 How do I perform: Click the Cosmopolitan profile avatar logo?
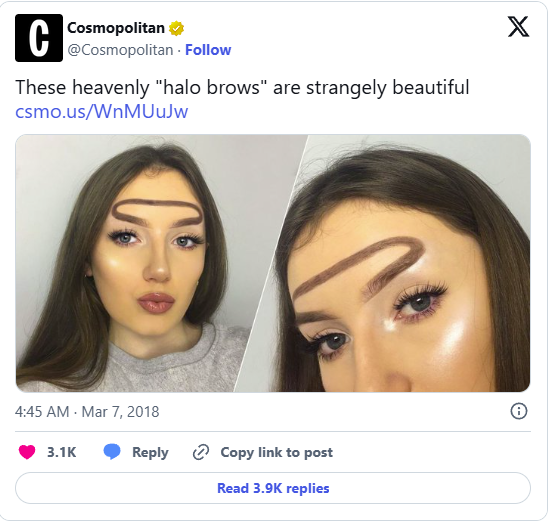point(39,38)
